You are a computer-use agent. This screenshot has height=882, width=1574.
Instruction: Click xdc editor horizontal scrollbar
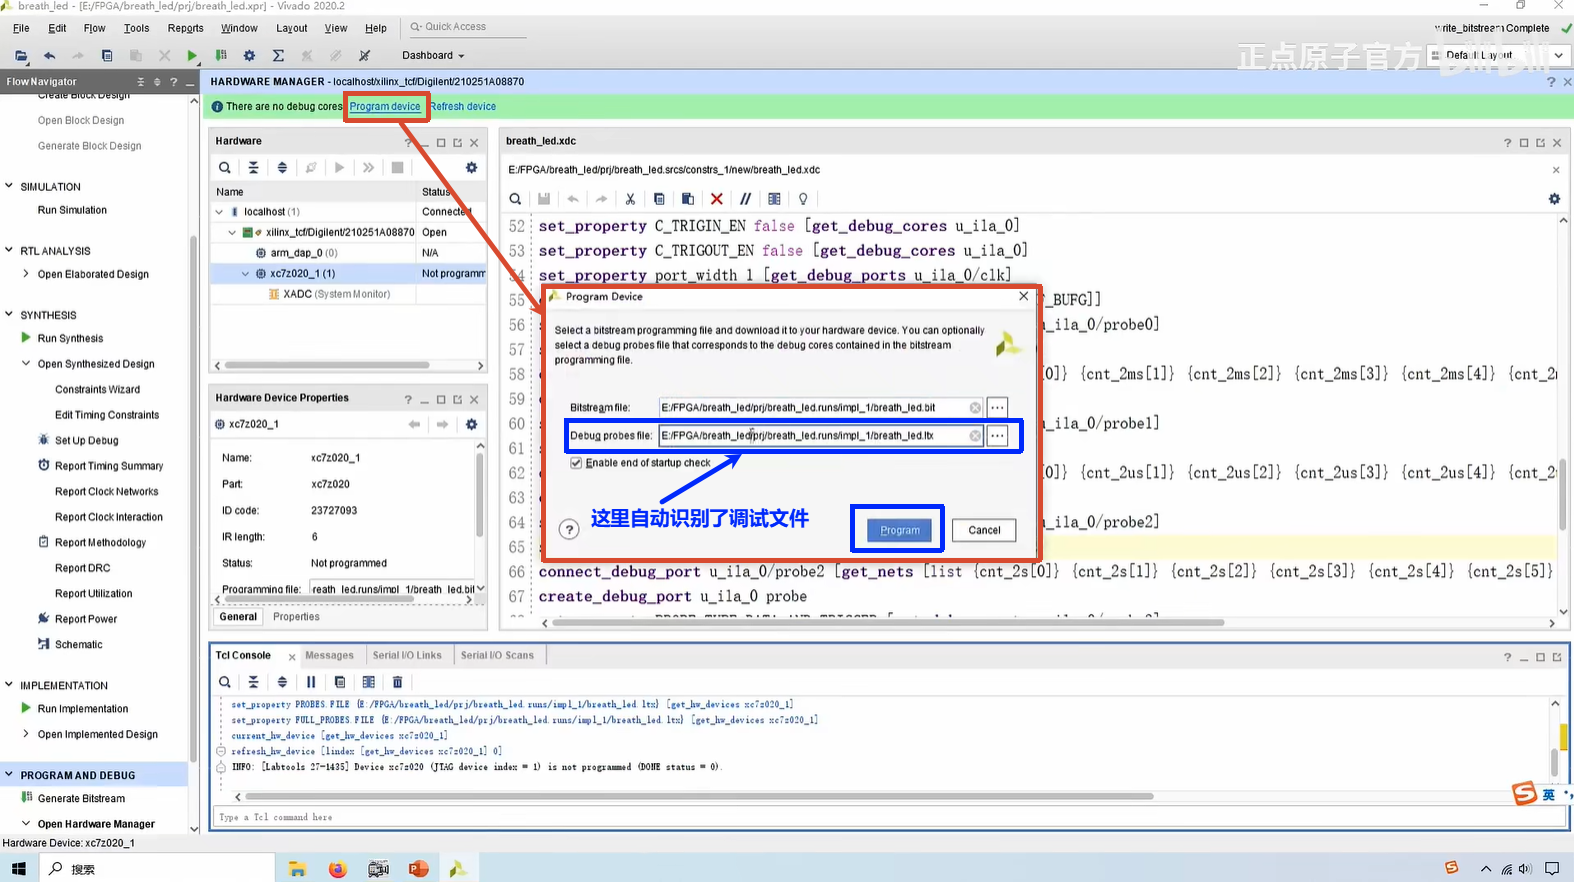[889, 623]
